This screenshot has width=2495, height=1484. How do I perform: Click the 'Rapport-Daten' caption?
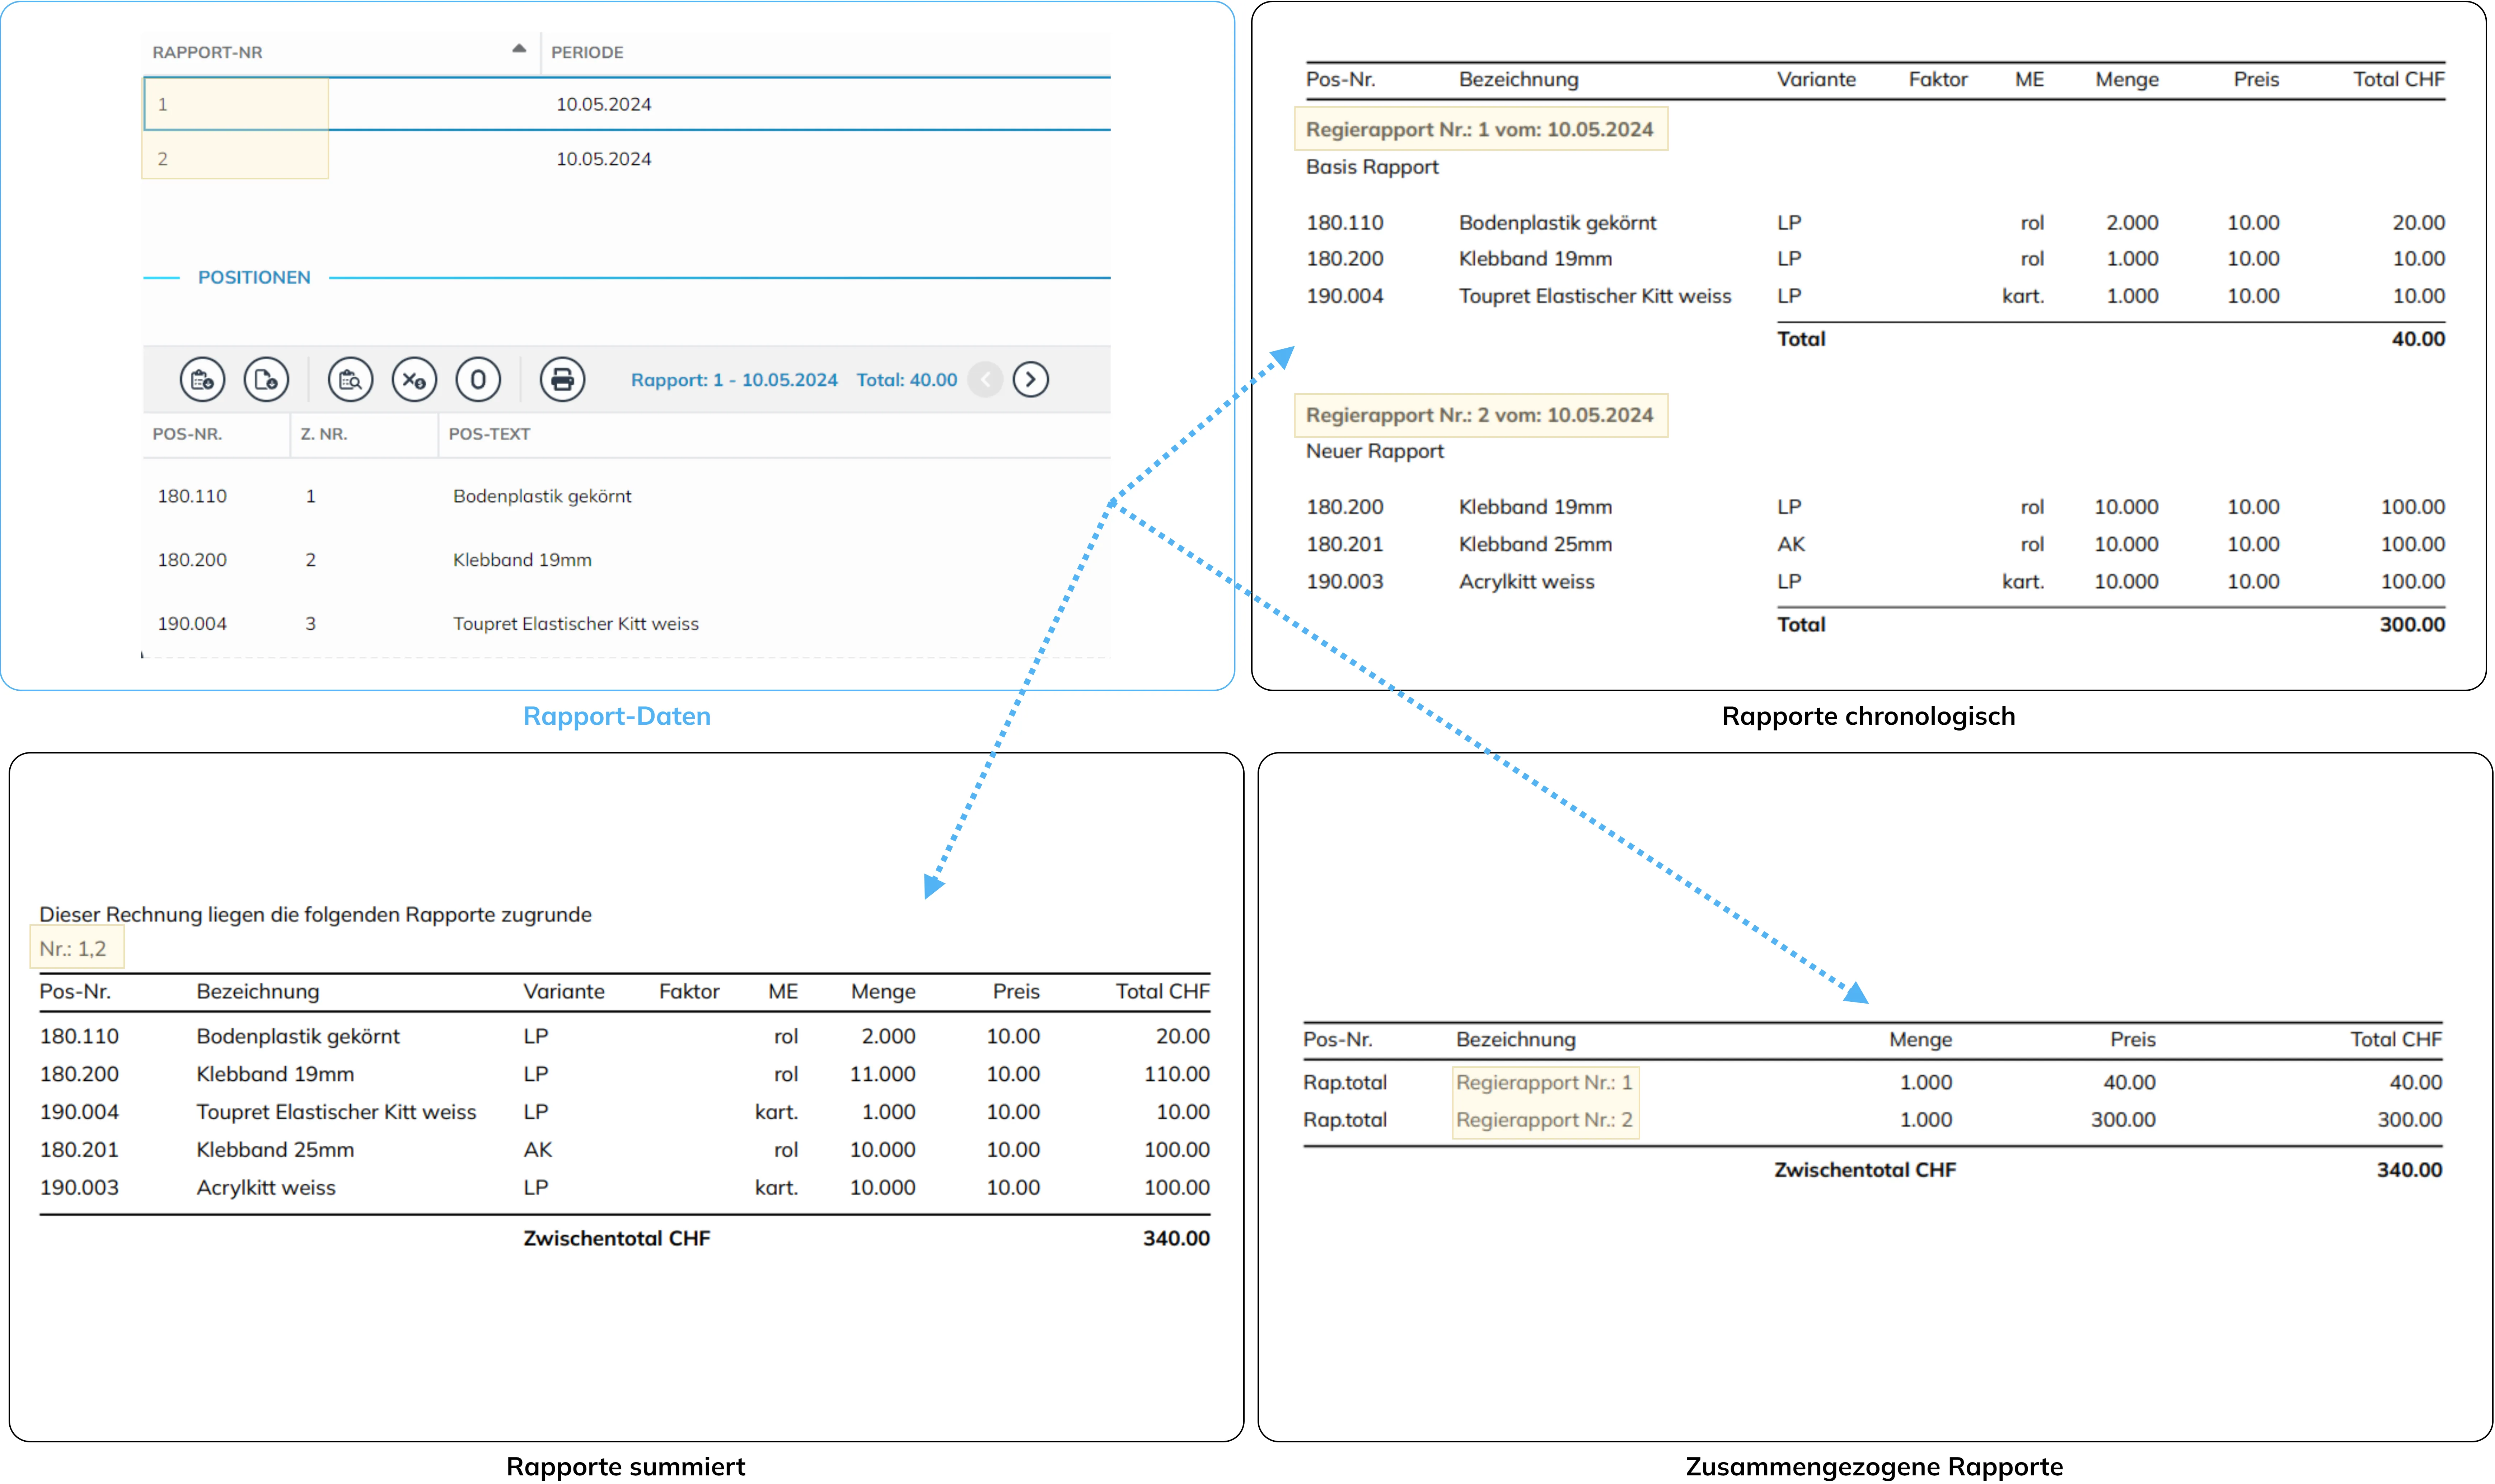tap(617, 716)
